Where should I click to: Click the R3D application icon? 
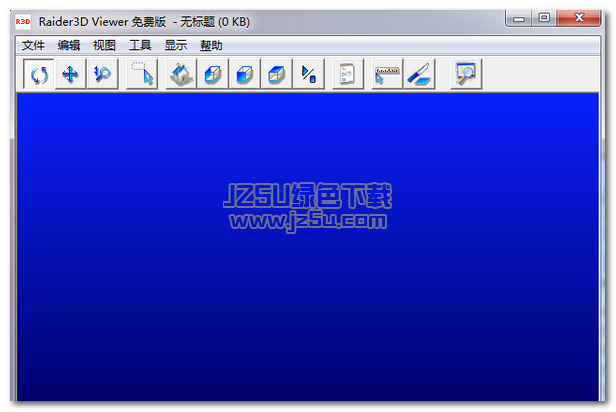23,22
